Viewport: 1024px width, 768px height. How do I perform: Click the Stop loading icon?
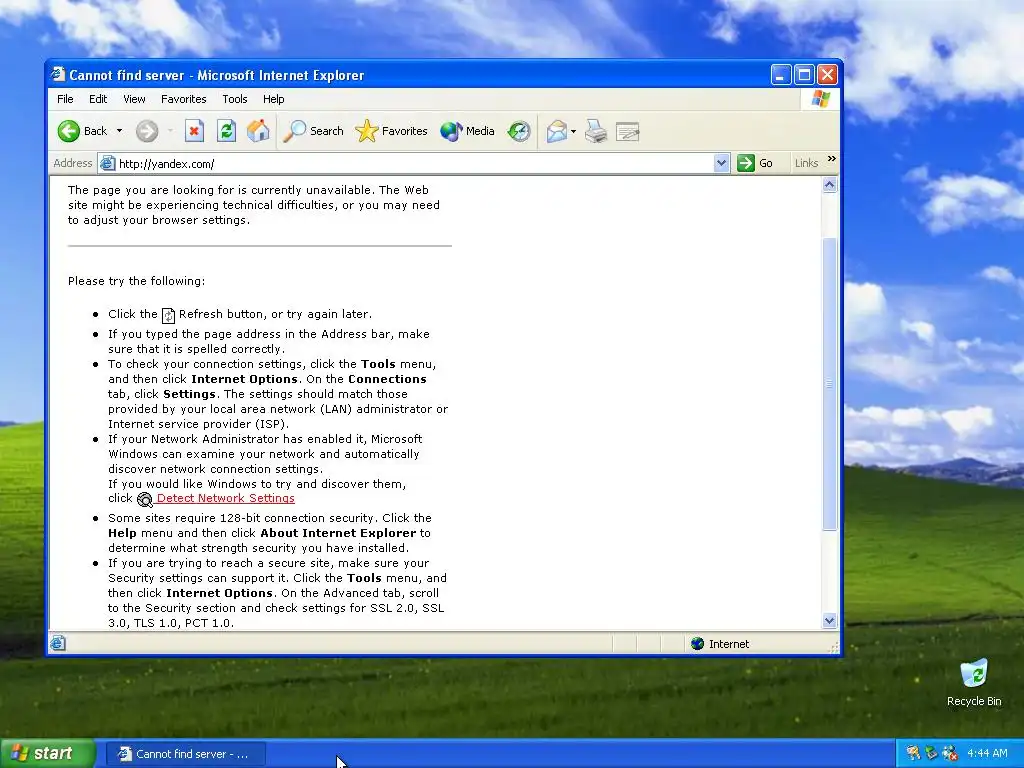pyautogui.click(x=194, y=131)
